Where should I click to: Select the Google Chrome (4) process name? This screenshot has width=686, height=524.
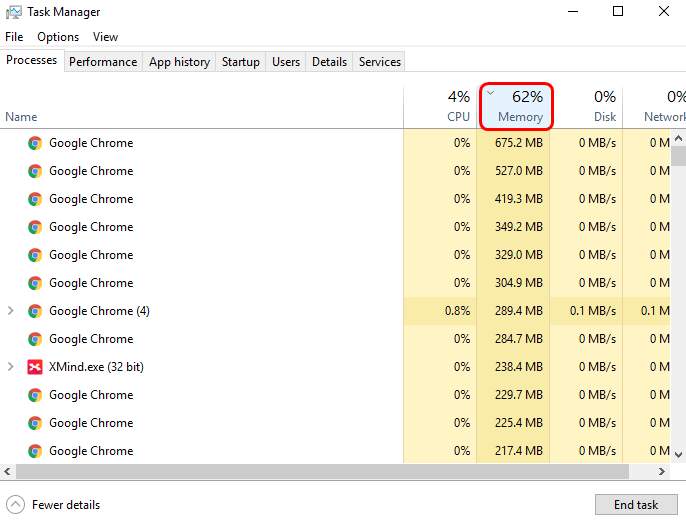(x=99, y=311)
